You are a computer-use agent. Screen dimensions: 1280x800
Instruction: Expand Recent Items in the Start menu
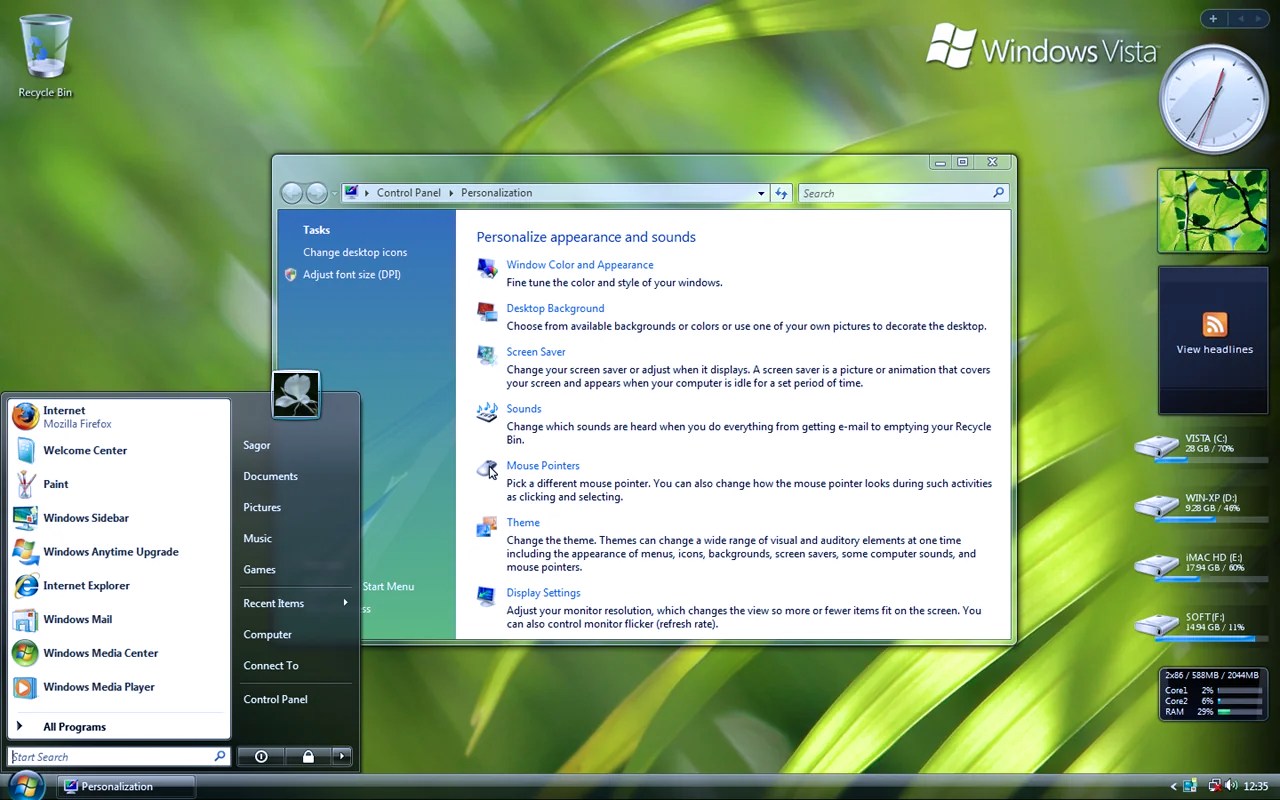pos(273,603)
